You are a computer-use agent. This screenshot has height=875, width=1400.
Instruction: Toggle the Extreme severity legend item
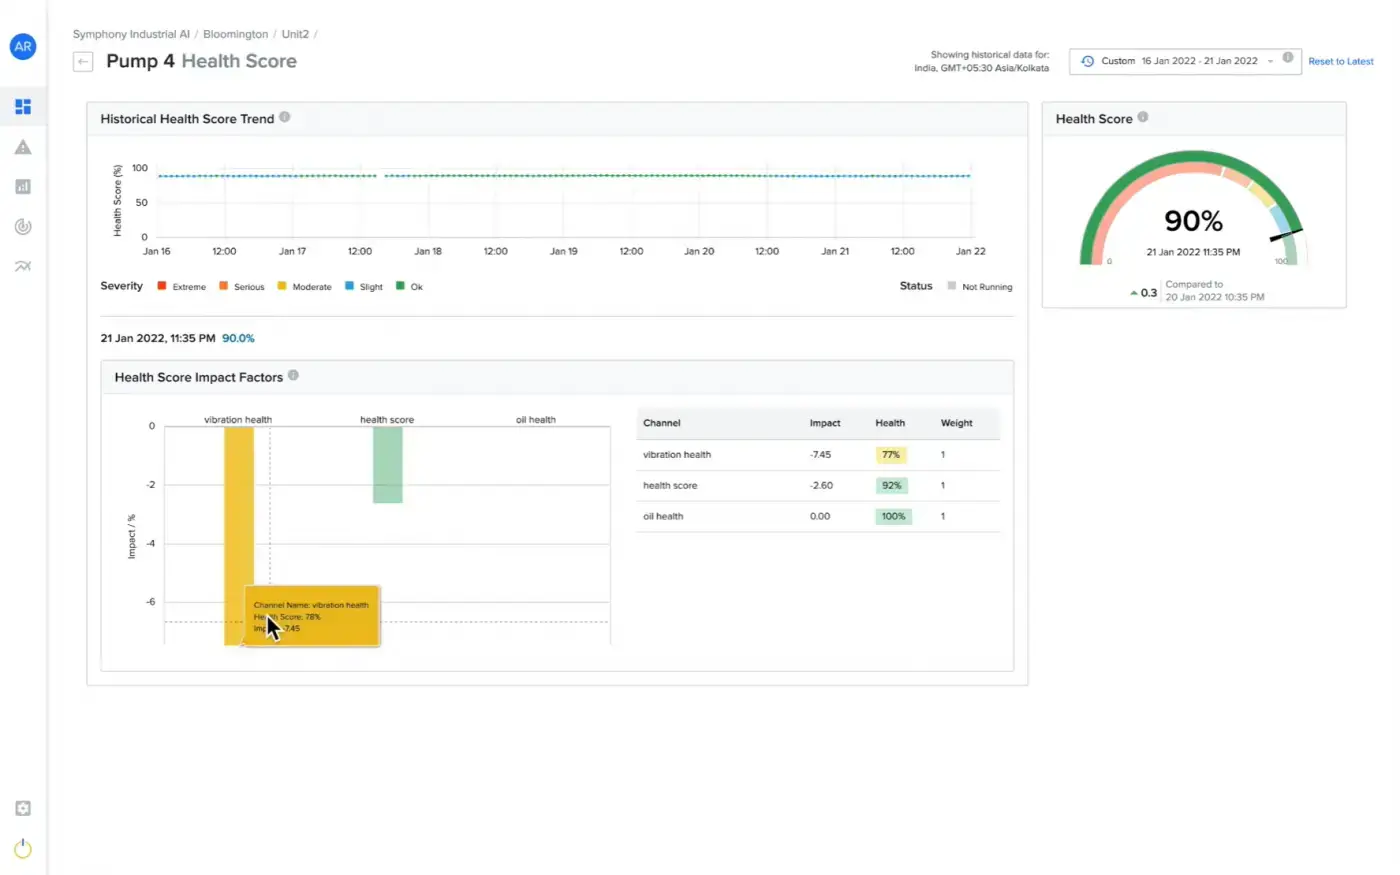point(182,287)
